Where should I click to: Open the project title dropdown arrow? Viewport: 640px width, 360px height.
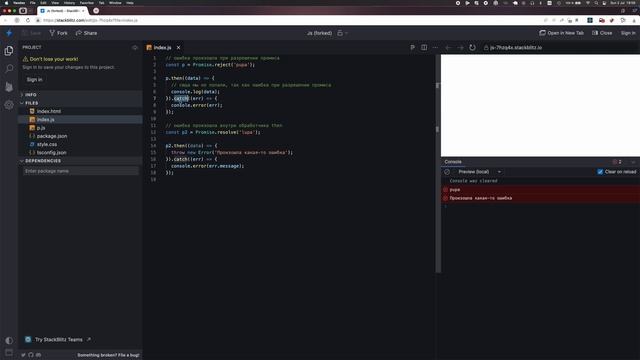click(347, 33)
